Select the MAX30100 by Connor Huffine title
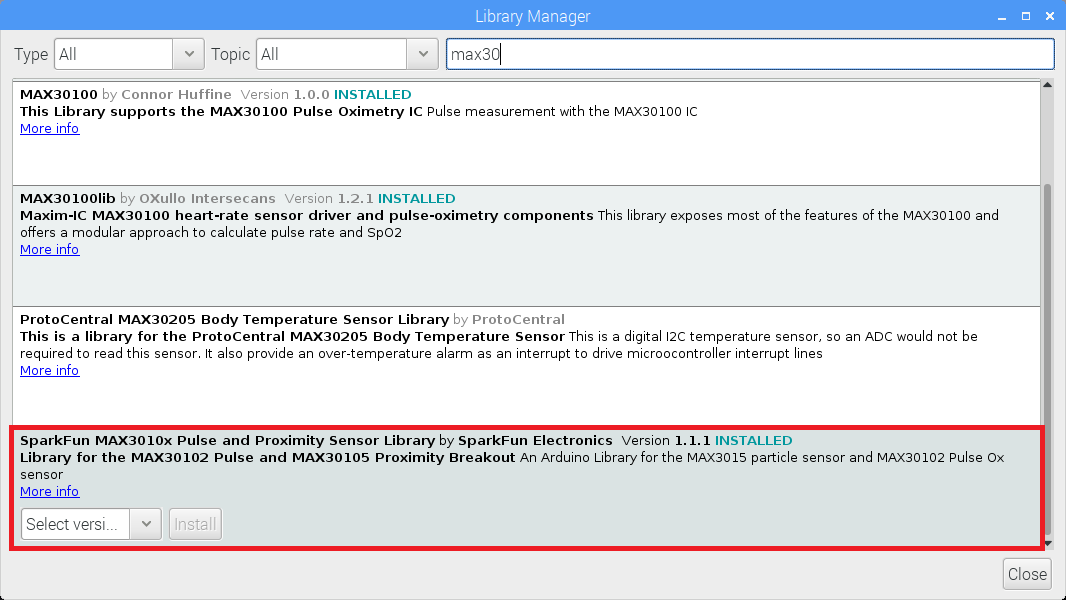The width and height of the screenshot is (1066, 600). [x=126, y=94]
